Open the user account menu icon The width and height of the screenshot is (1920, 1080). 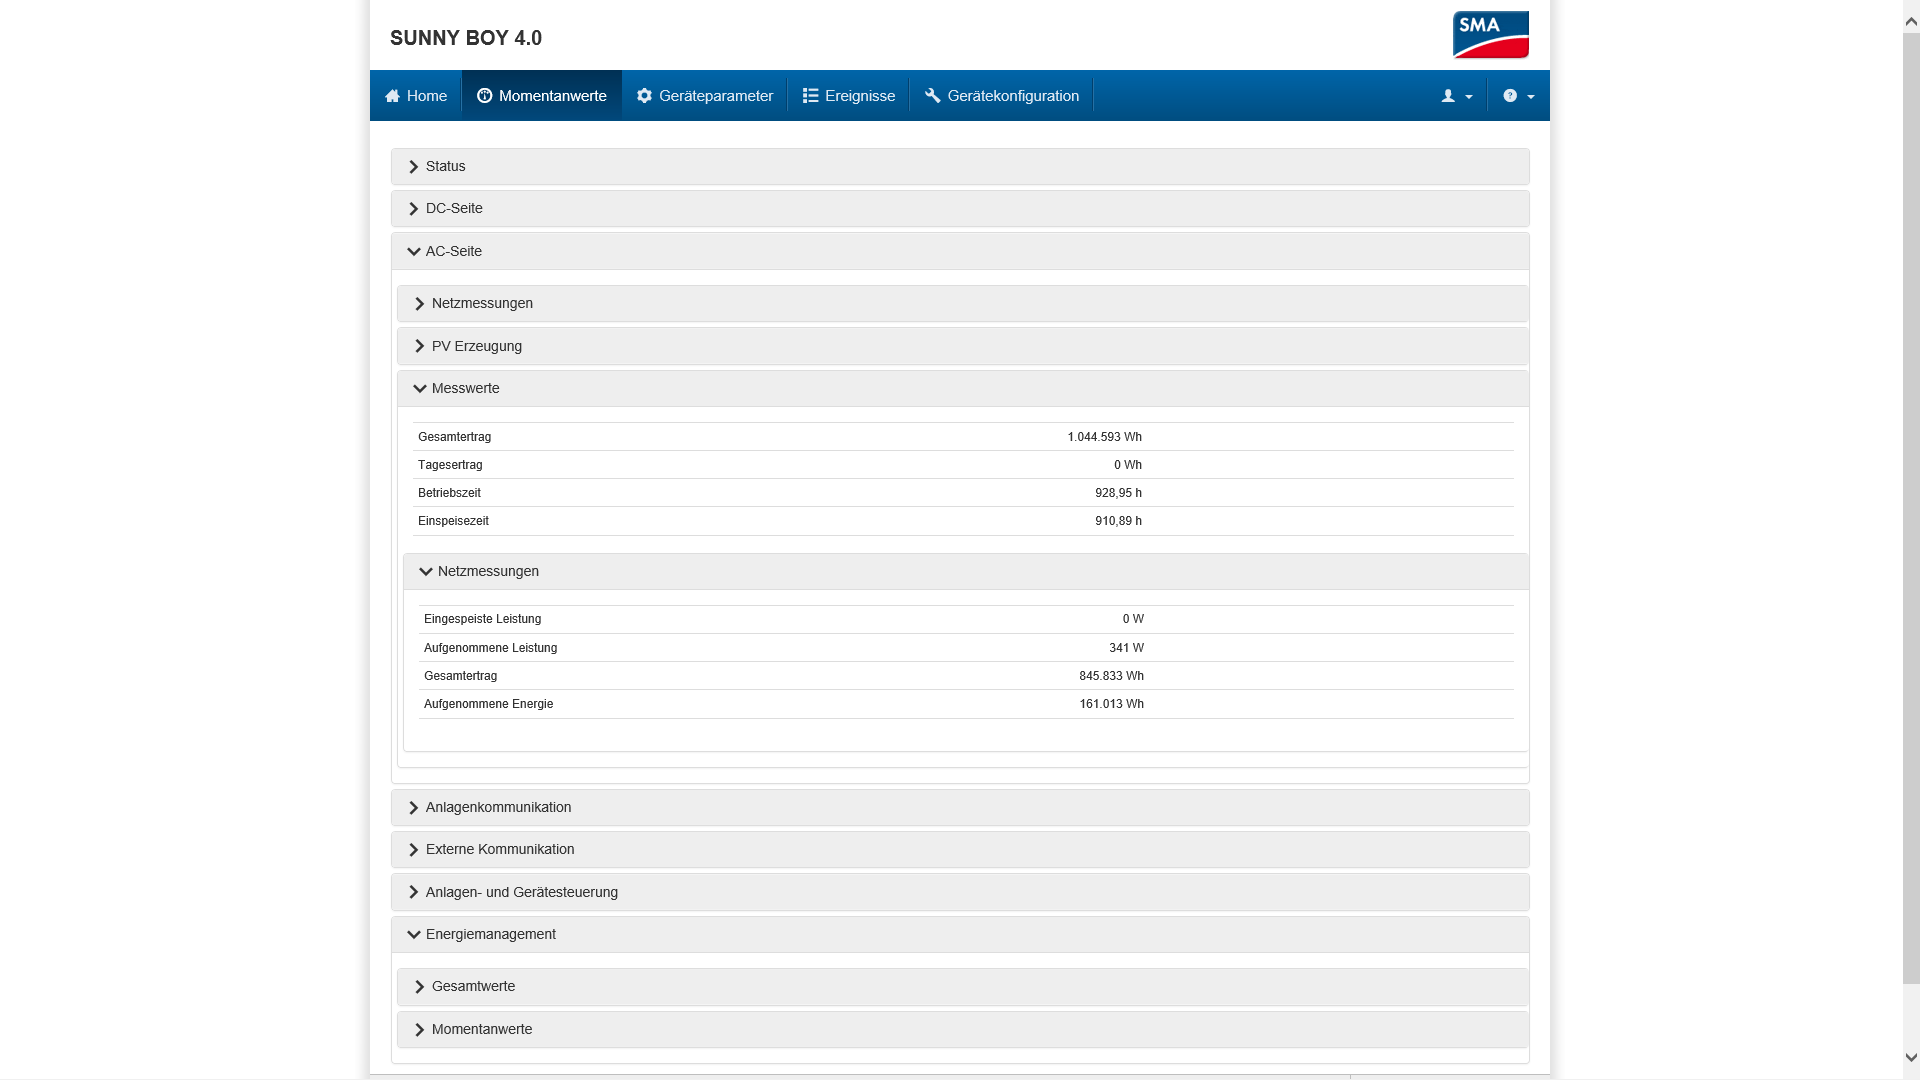pyautogui.click(x=1448, y=96)
